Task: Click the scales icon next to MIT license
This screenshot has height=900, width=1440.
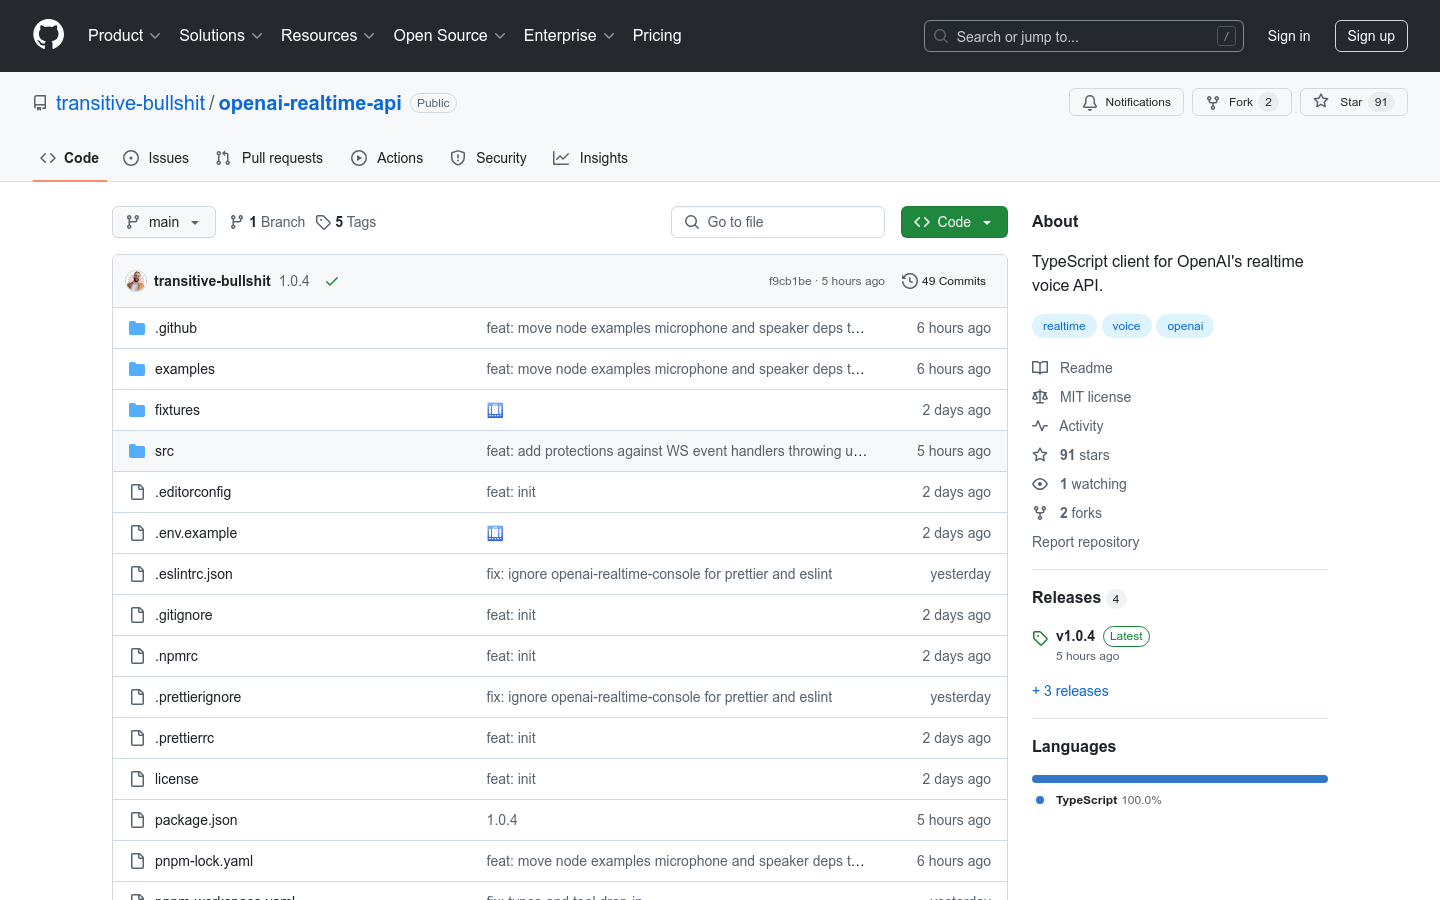Action: tap(1040, 397)
